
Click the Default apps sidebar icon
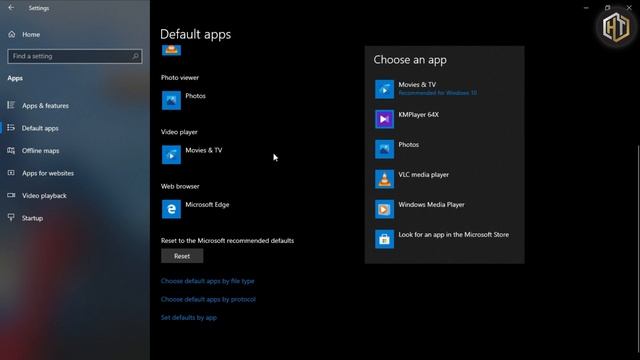coord(11,128)
